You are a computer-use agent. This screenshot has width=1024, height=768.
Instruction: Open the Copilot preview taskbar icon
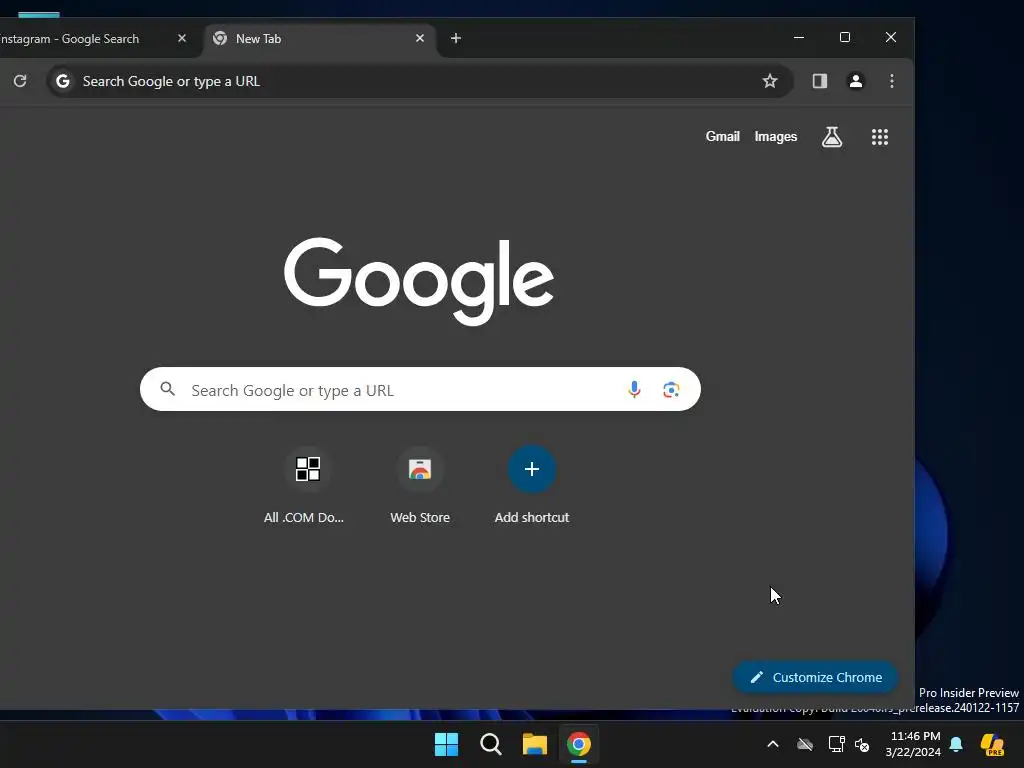(x=992, y=744)
